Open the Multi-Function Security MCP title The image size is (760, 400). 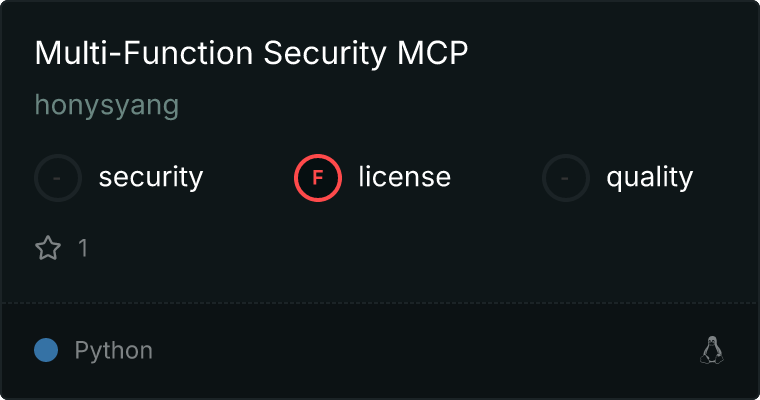251,54
